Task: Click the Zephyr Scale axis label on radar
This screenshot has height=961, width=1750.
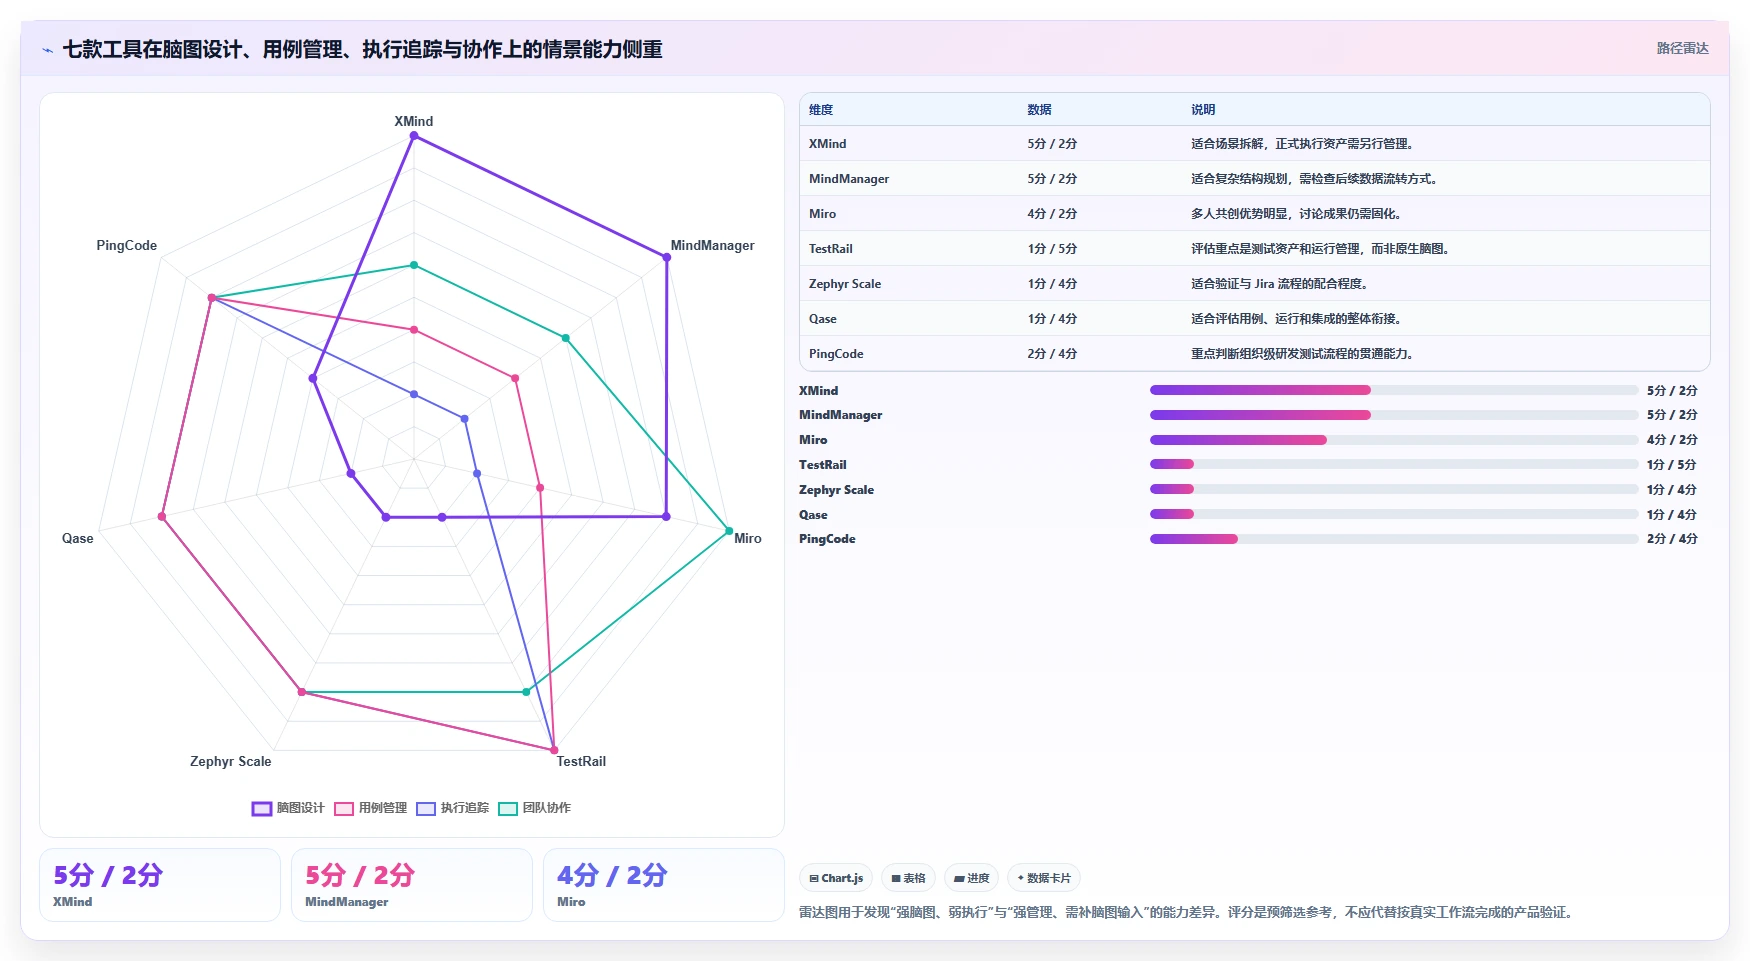Action: point(231,761)
